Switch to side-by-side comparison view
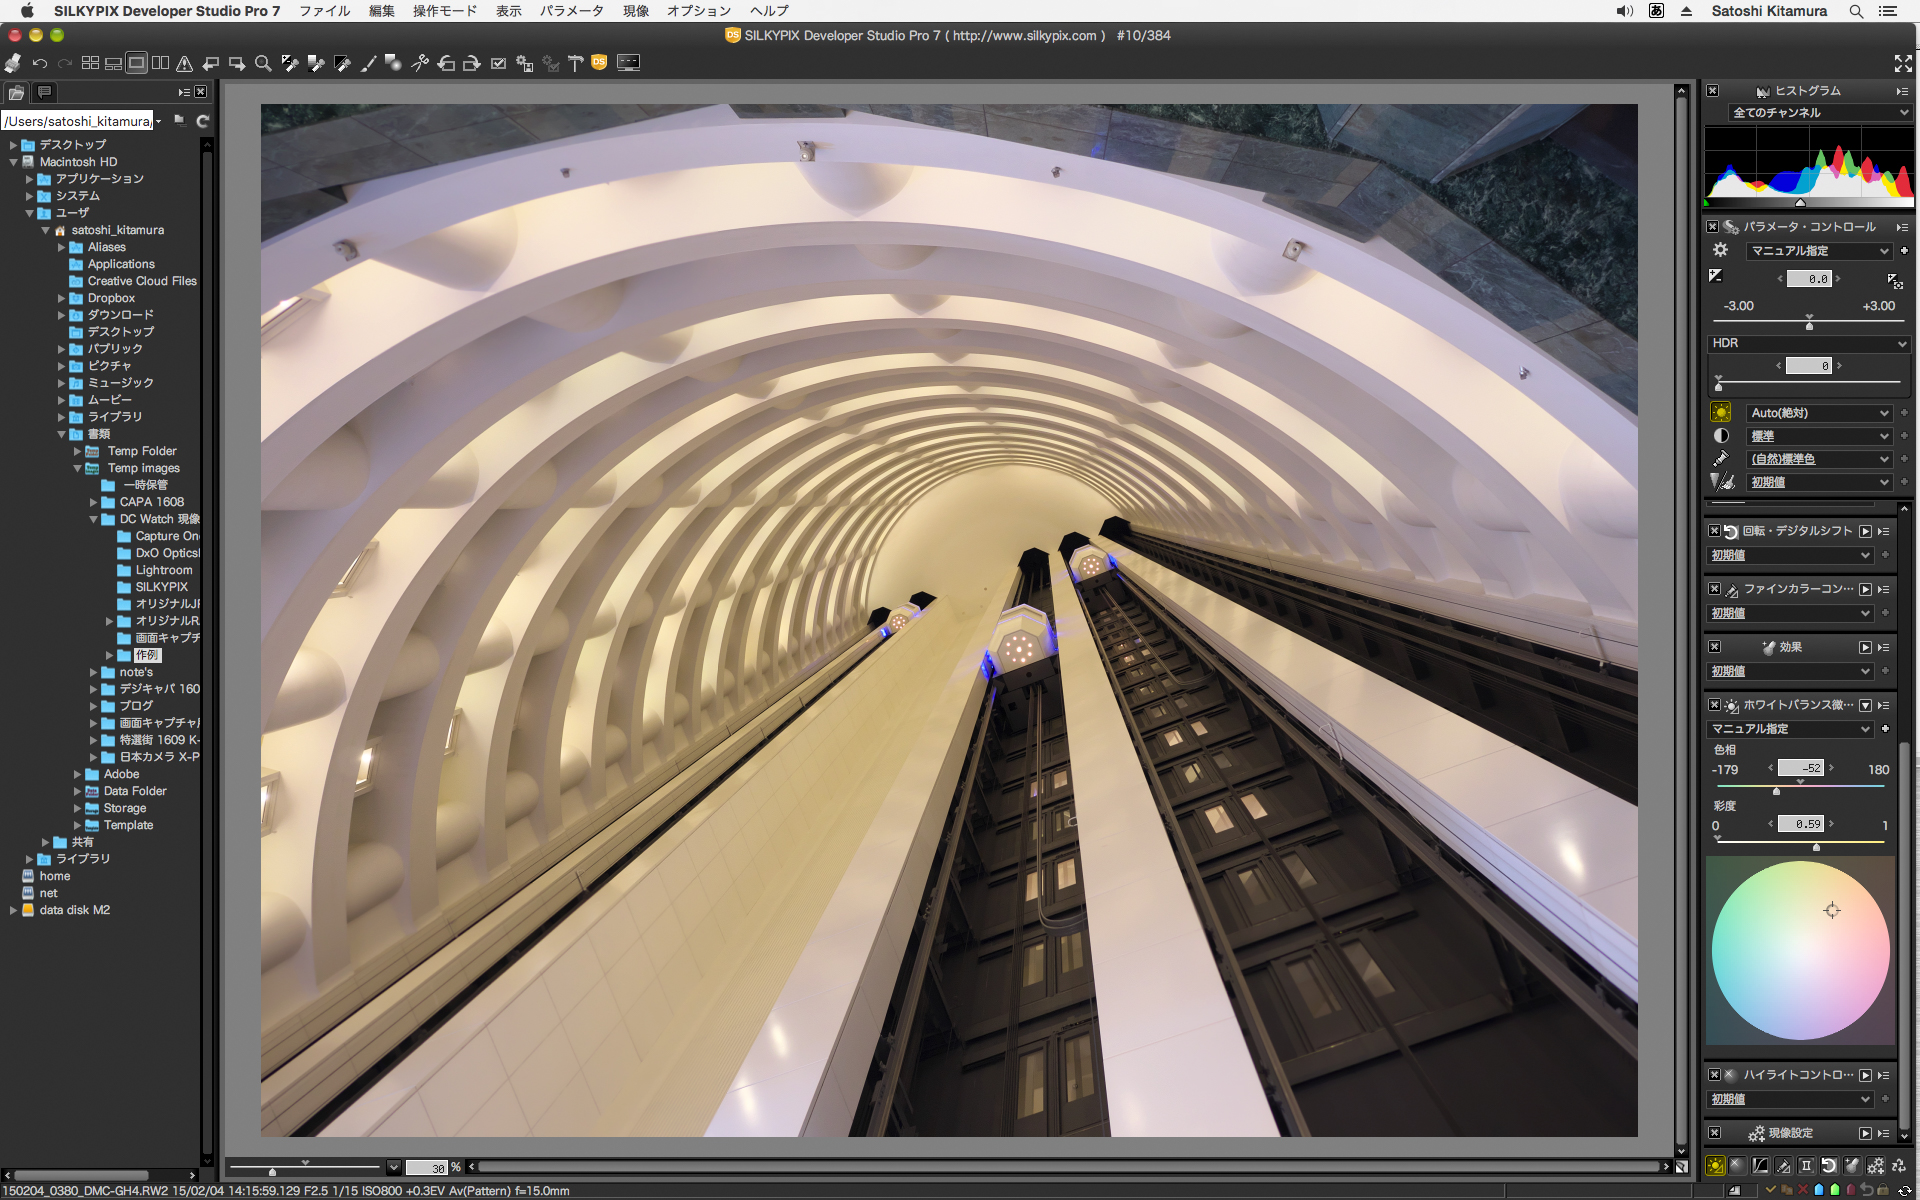The height and width of the screenshot is (1200, 1920). (x=160, y=63)
